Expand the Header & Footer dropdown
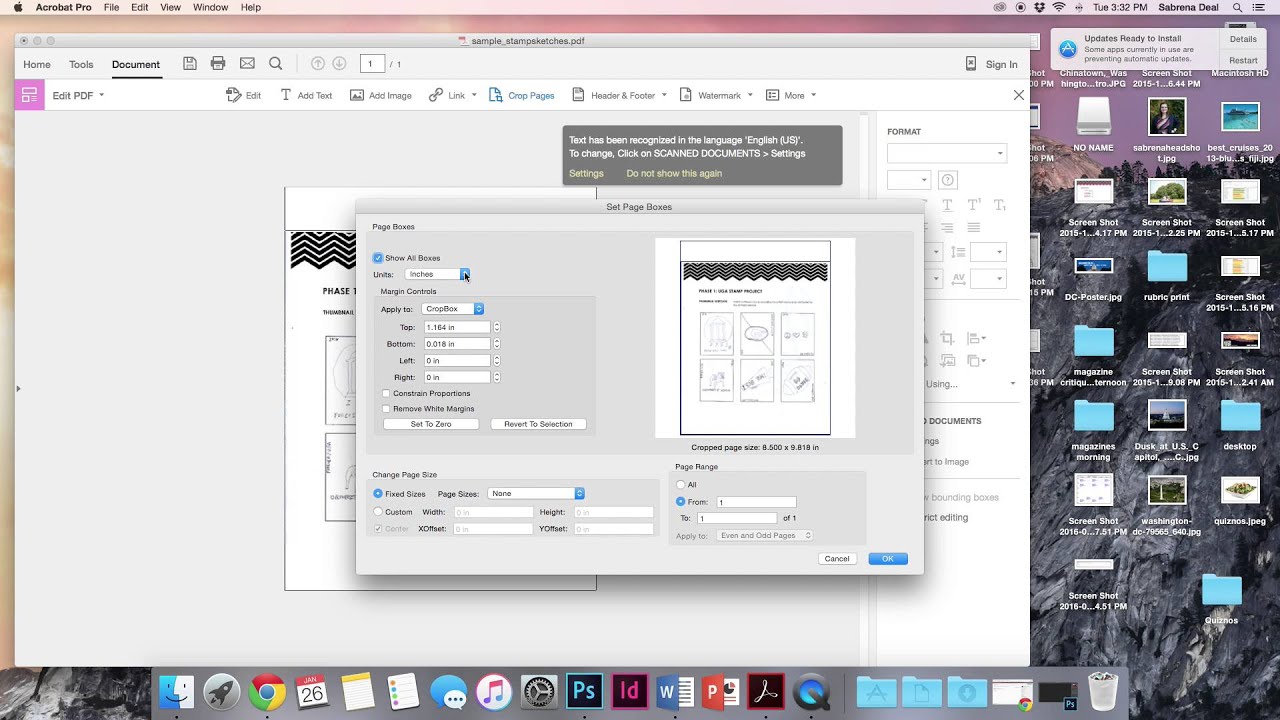The width and height of the screenshot is (1280, 720). (665, 95)
